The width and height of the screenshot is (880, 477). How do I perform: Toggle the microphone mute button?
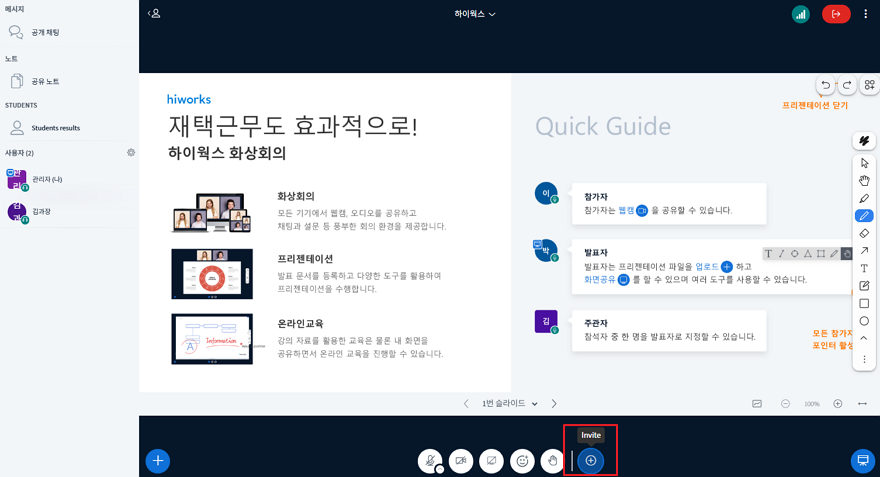pos(430,460)
